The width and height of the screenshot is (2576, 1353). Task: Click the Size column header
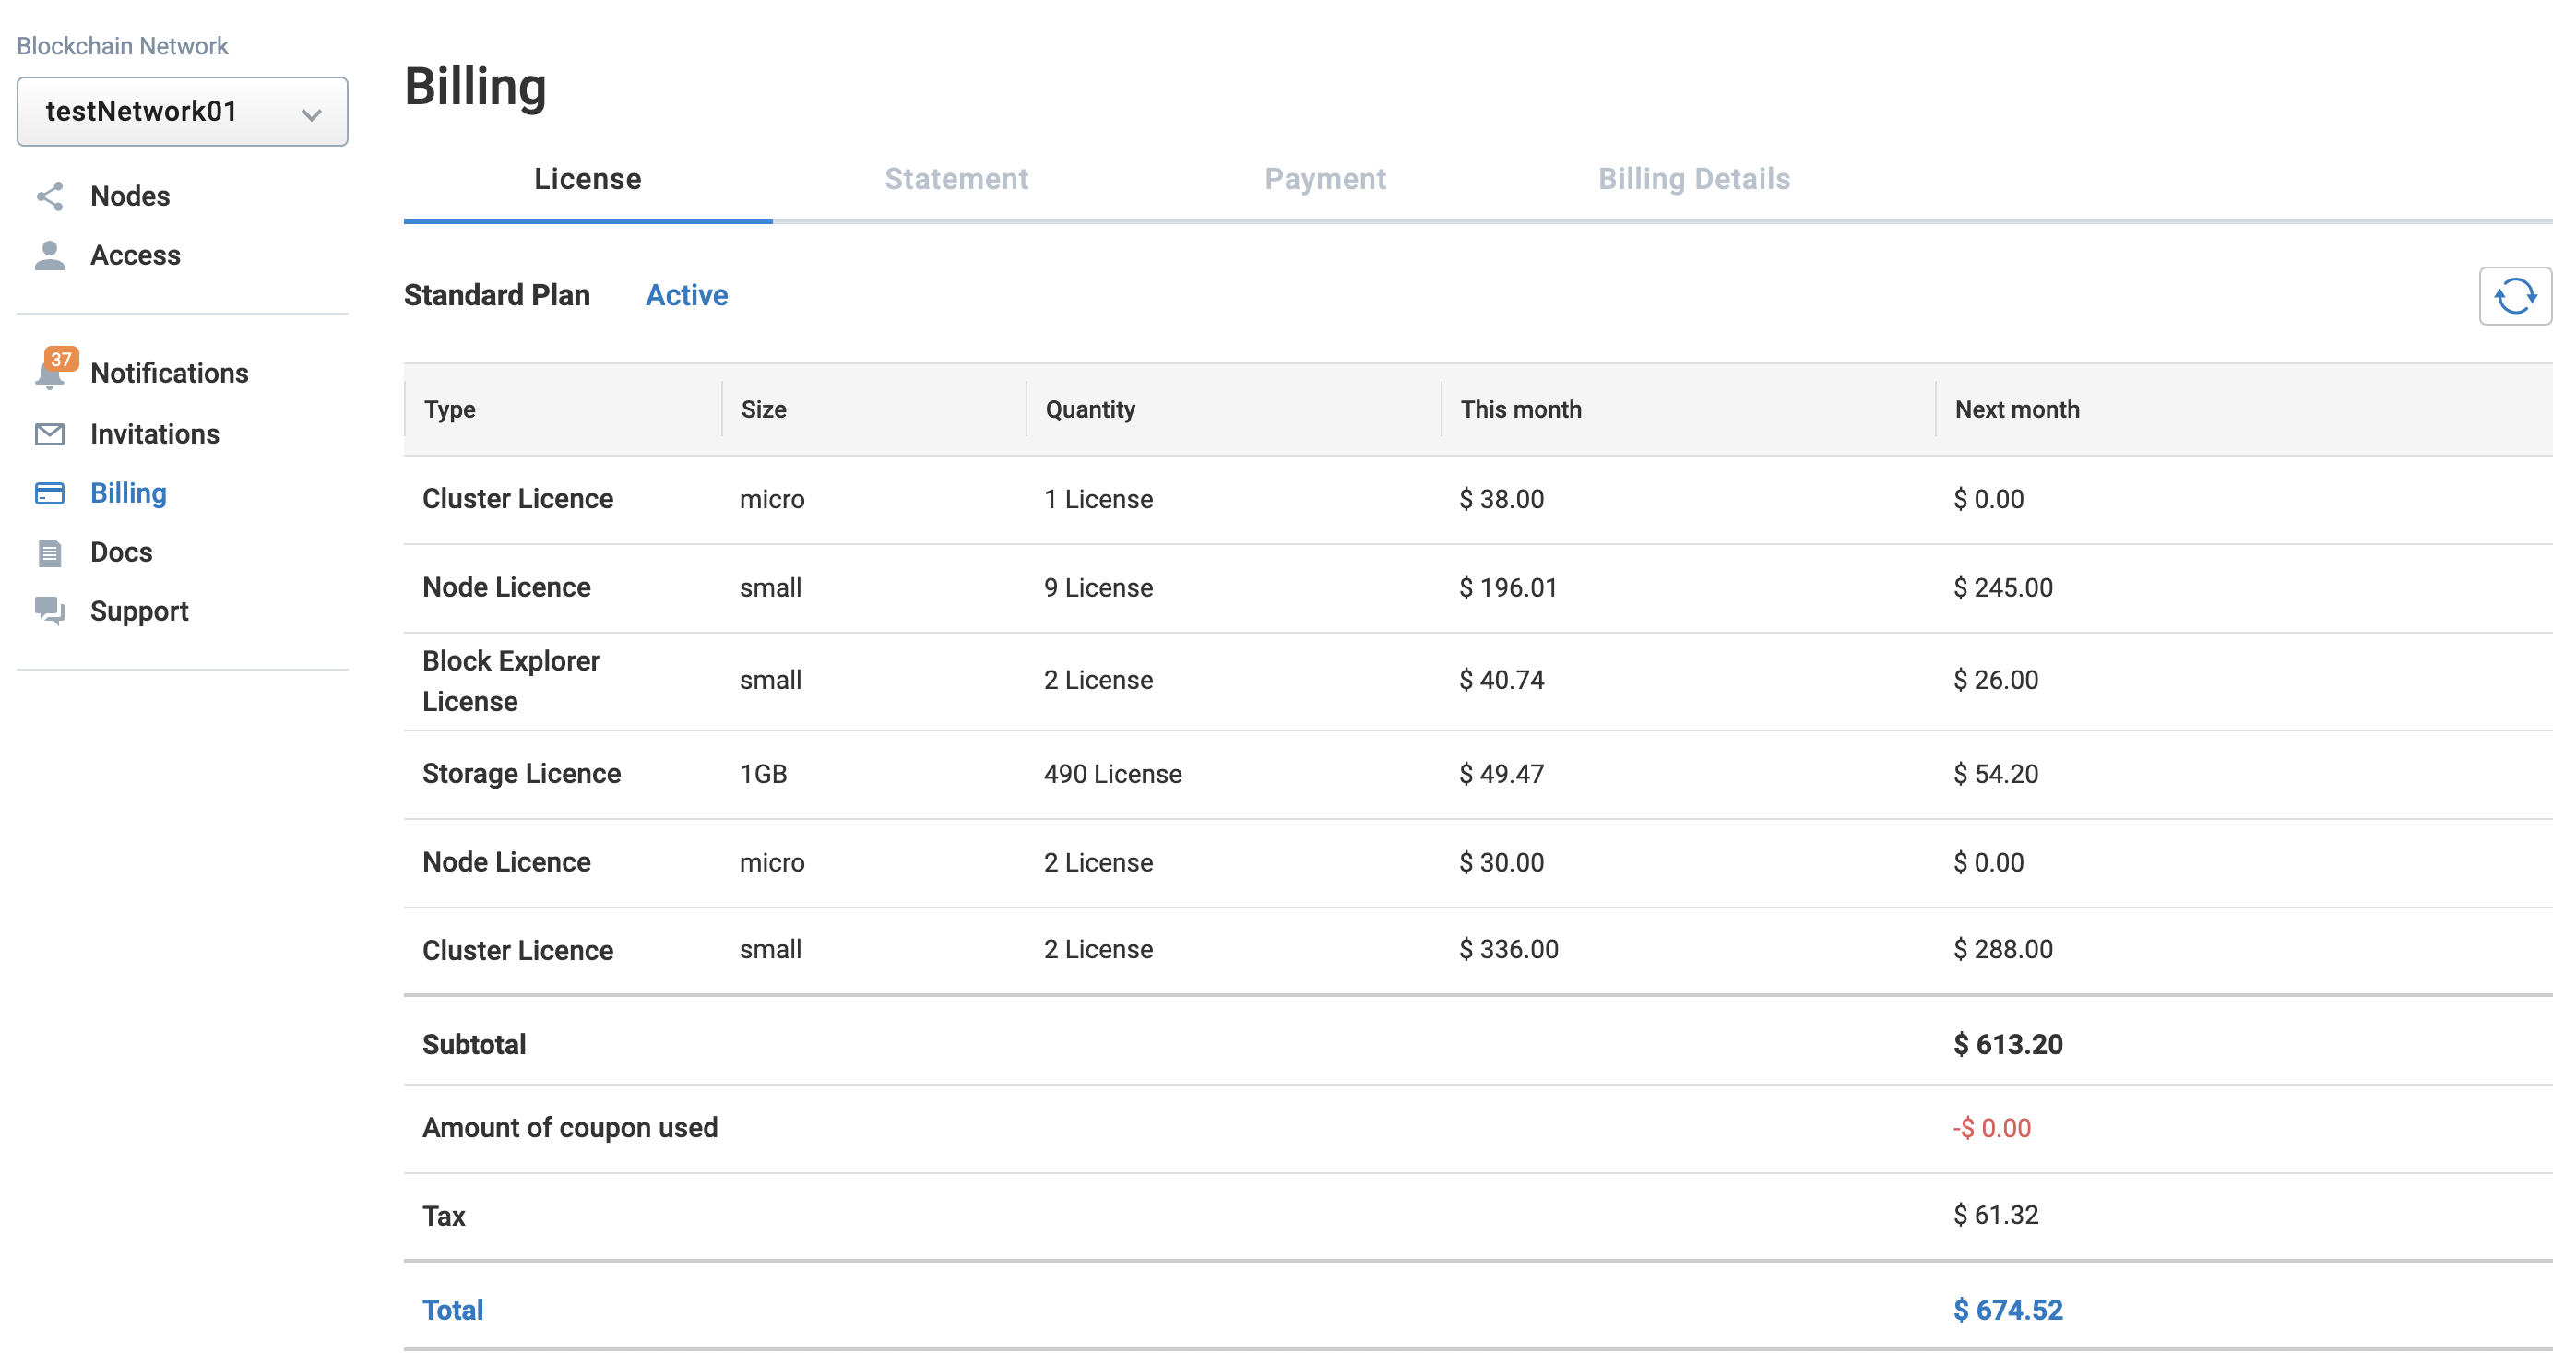764,409
